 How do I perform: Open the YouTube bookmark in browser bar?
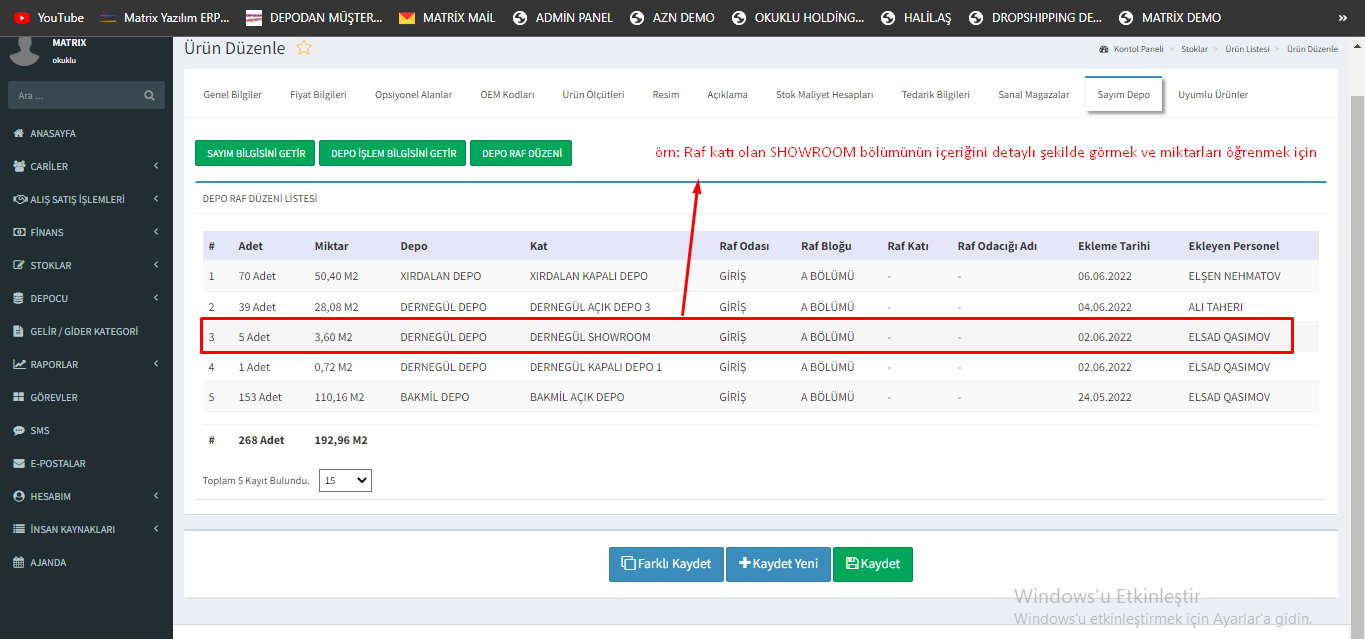click(x=50, y=18)
